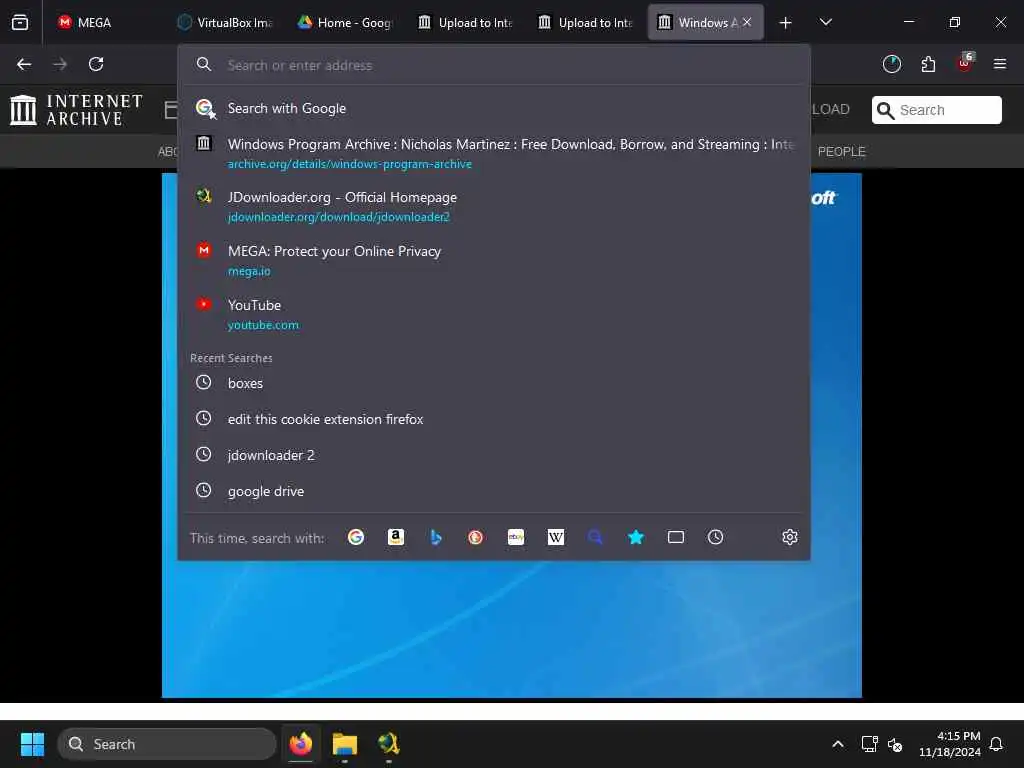Image resolution: width=1024 pixels, height=768 pixels.
Task: Open search settings gear icon
Action: [x=790, y=537]
